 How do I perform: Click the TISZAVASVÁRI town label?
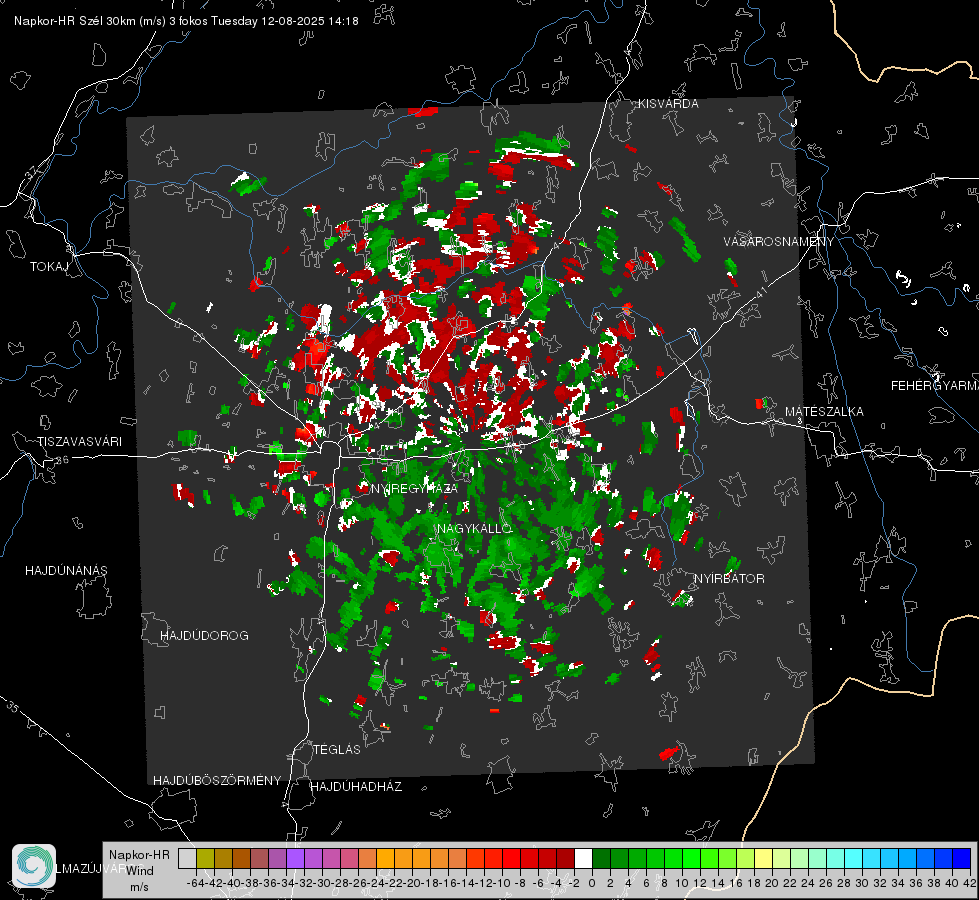(x=79, y=442)
